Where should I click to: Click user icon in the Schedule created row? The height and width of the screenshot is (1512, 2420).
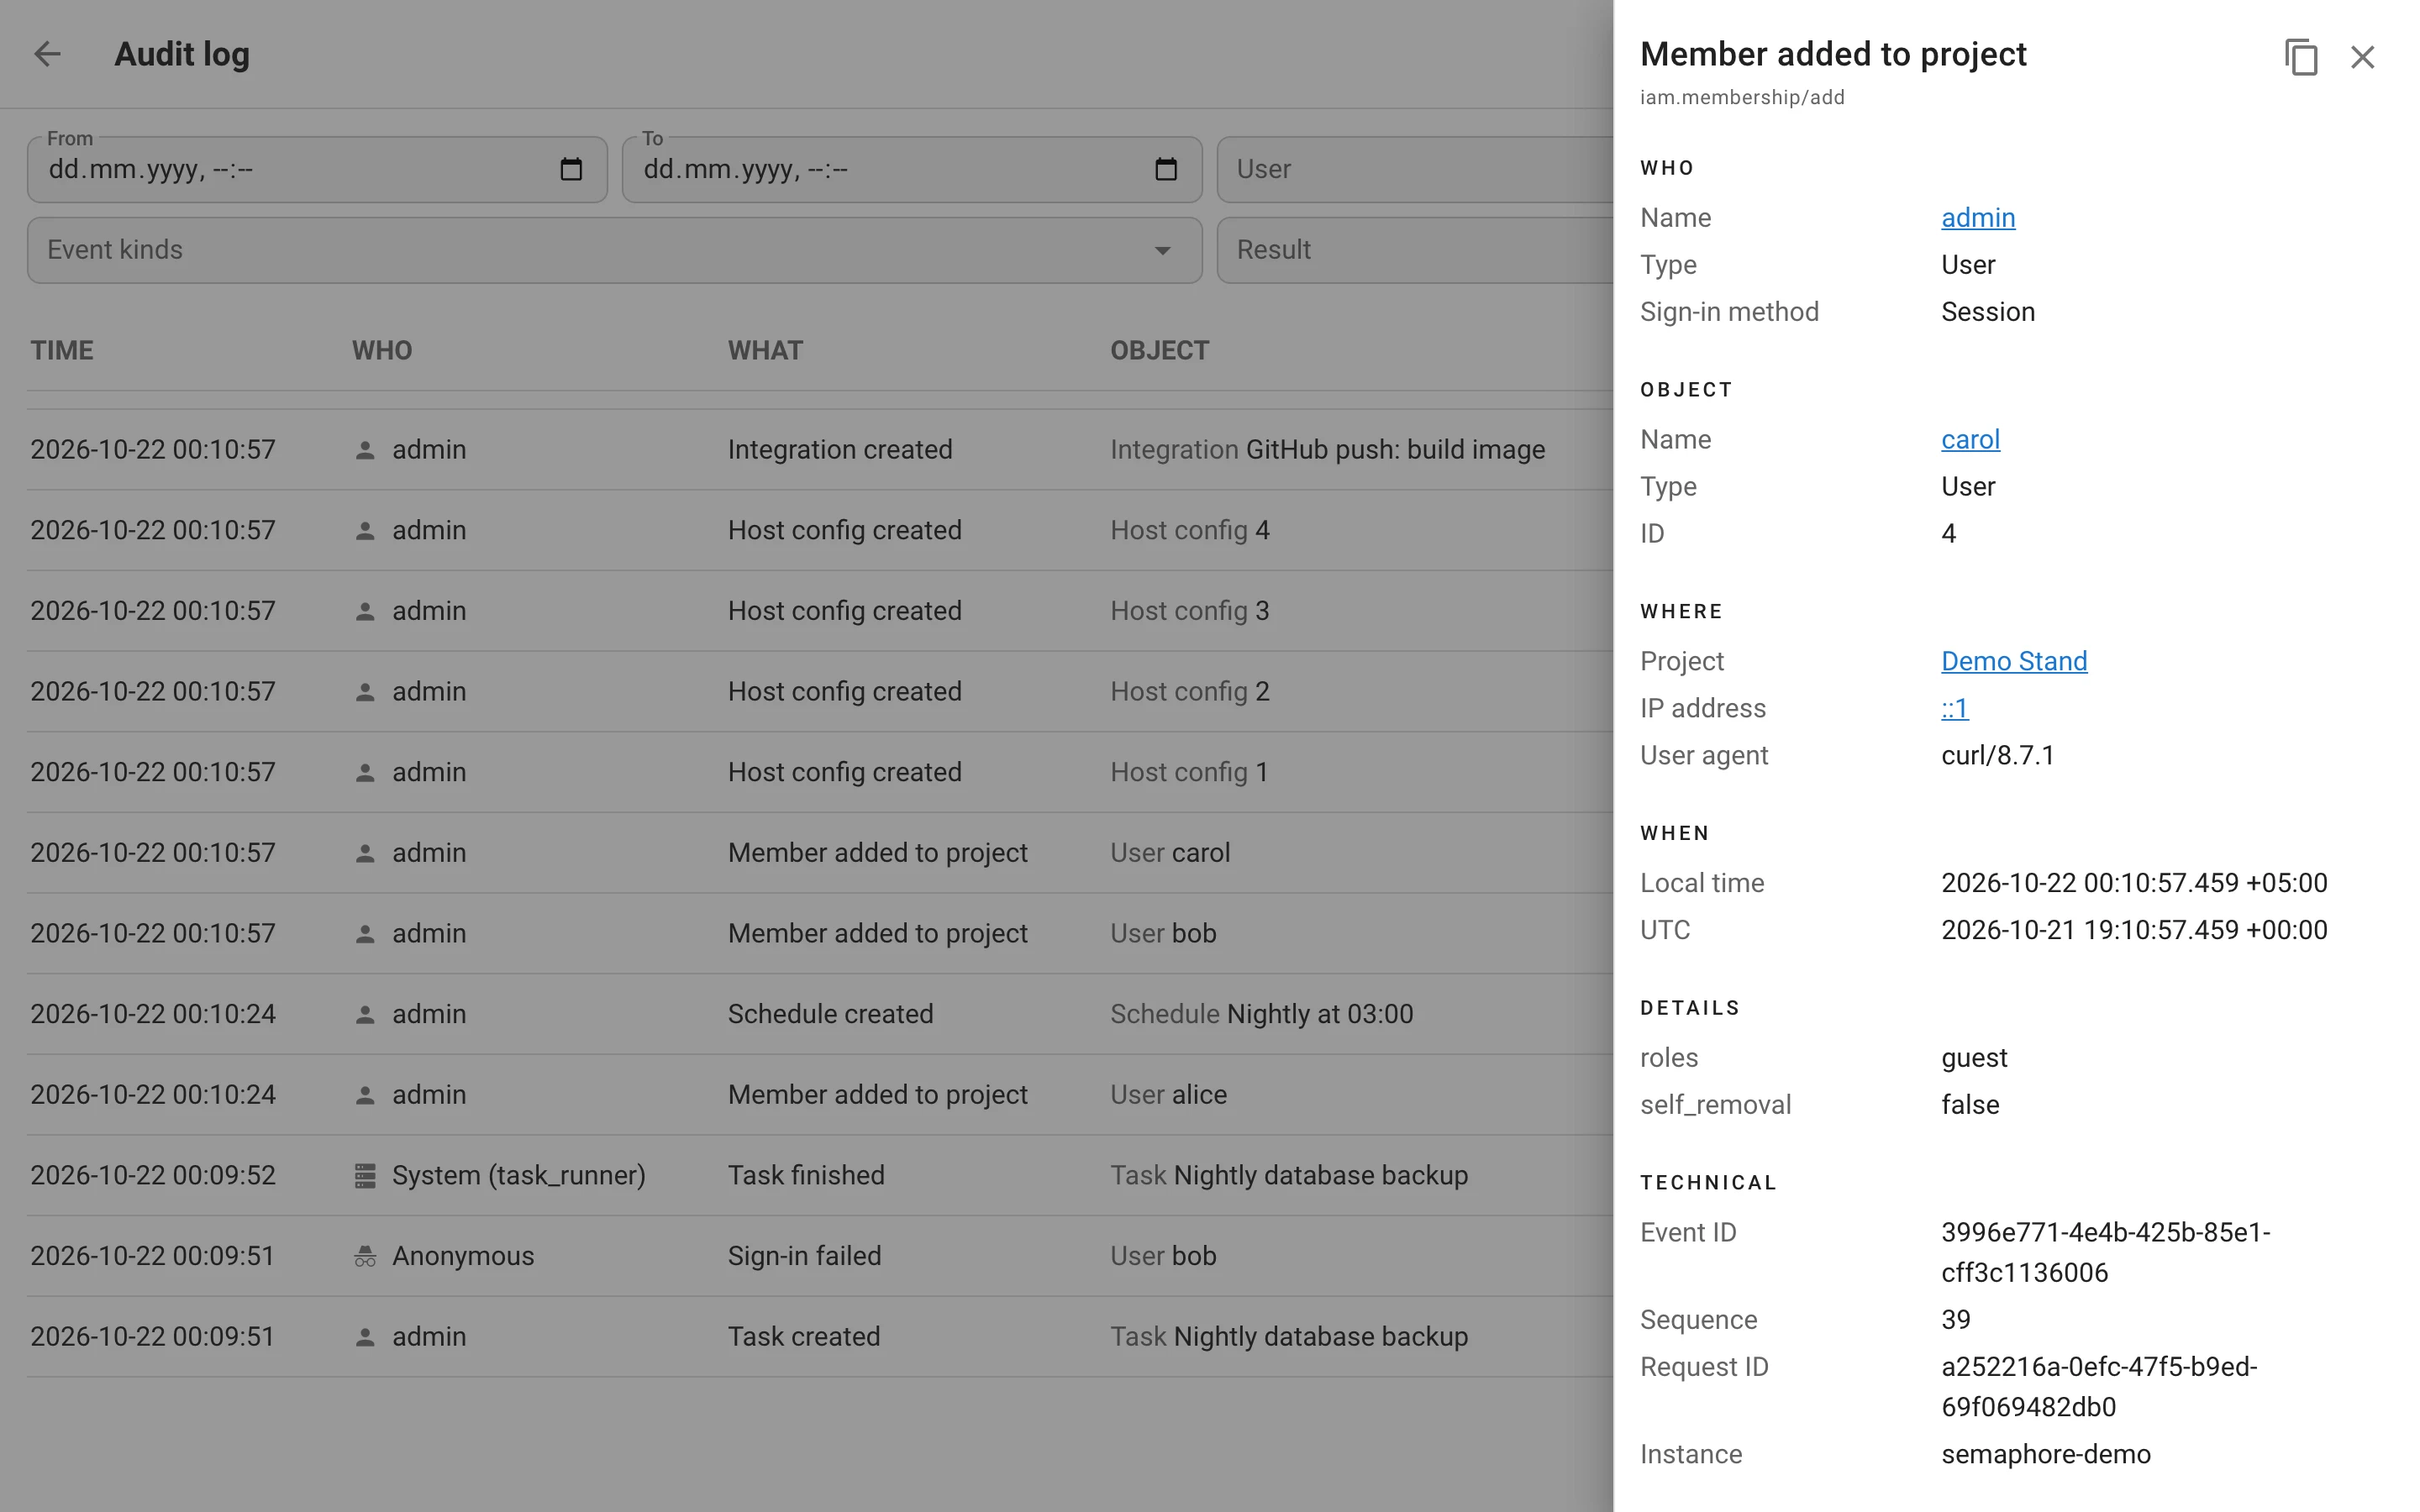tap(365, 1014)
